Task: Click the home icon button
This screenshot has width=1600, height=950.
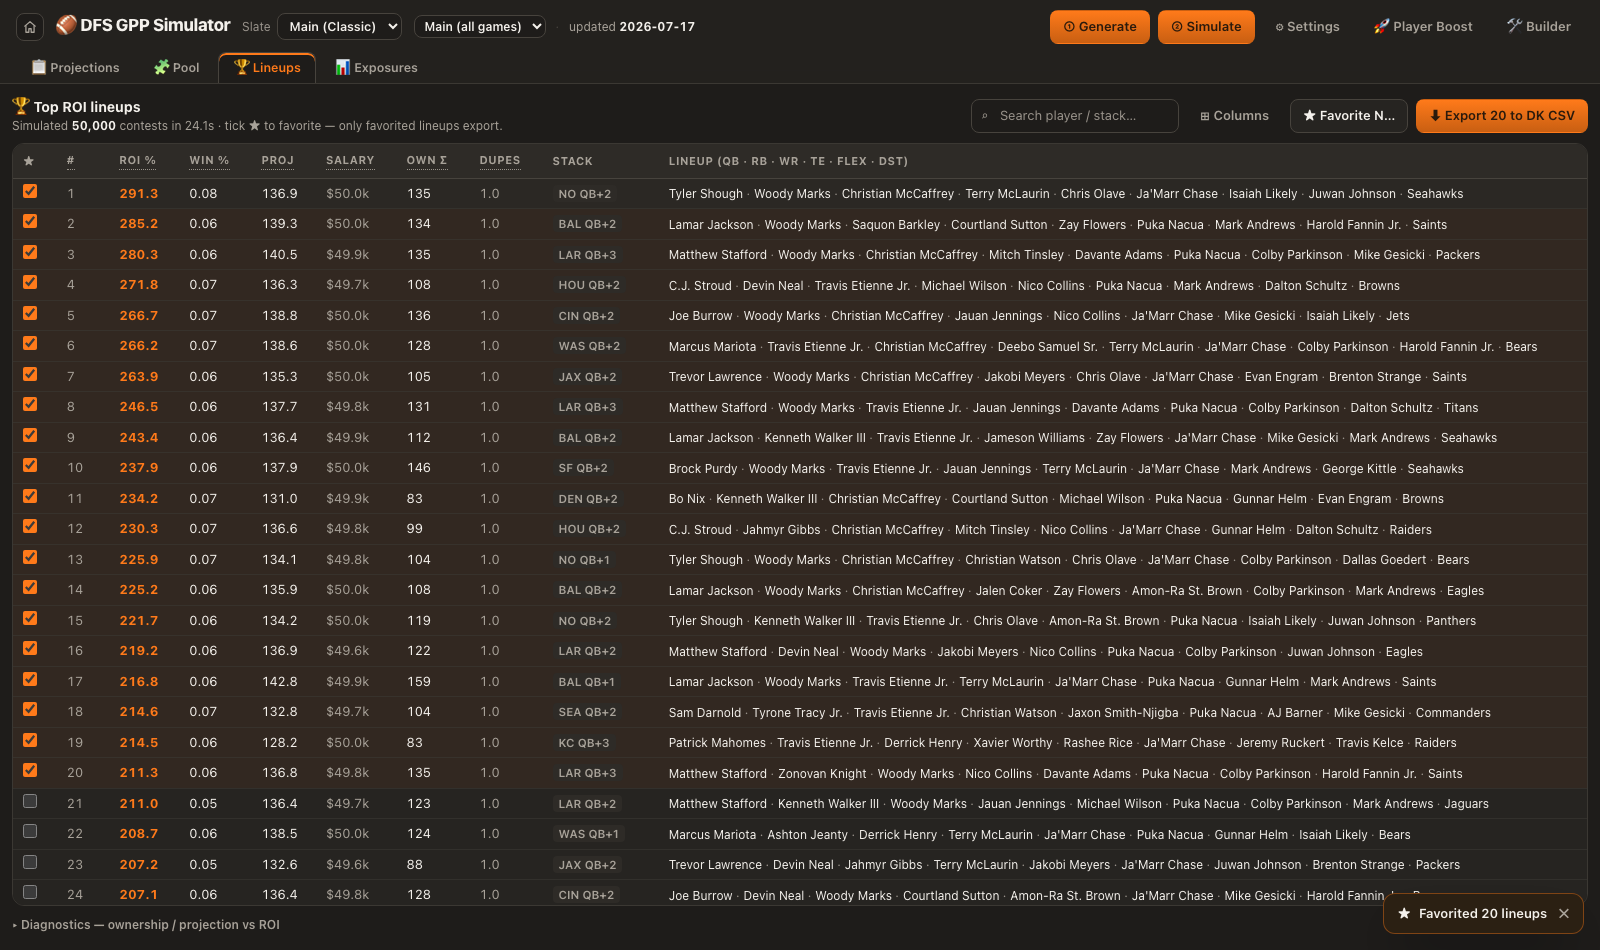Action: [30, 27]
